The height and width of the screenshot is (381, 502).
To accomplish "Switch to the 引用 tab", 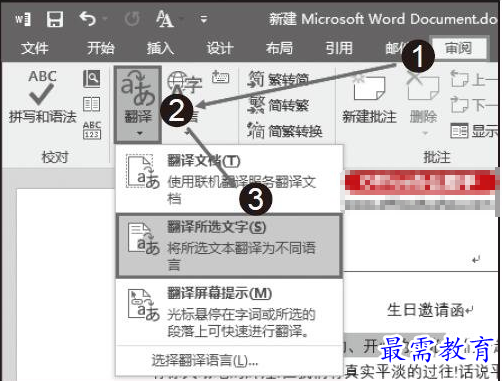I will pos(339,48).
